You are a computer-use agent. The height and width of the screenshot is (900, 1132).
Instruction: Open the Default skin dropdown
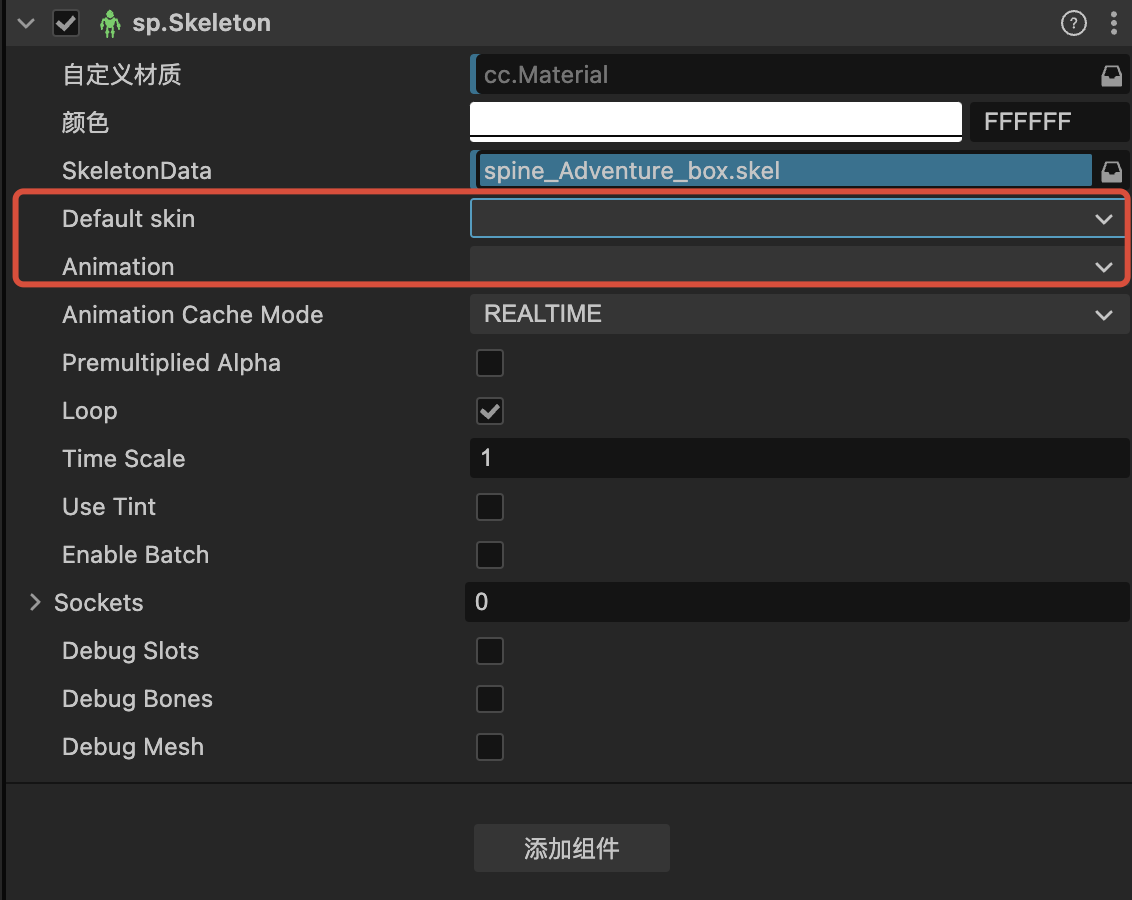coord(799,219)
